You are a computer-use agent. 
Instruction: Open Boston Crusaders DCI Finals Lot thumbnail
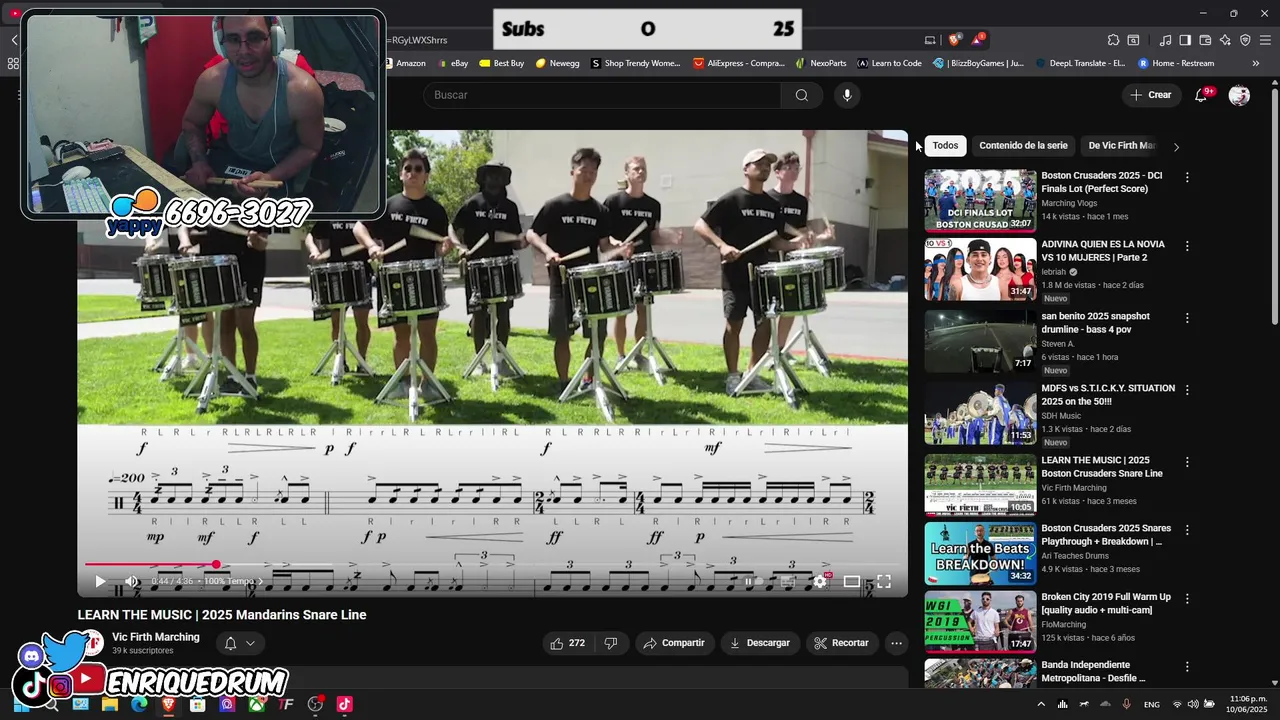coord(980,201)
